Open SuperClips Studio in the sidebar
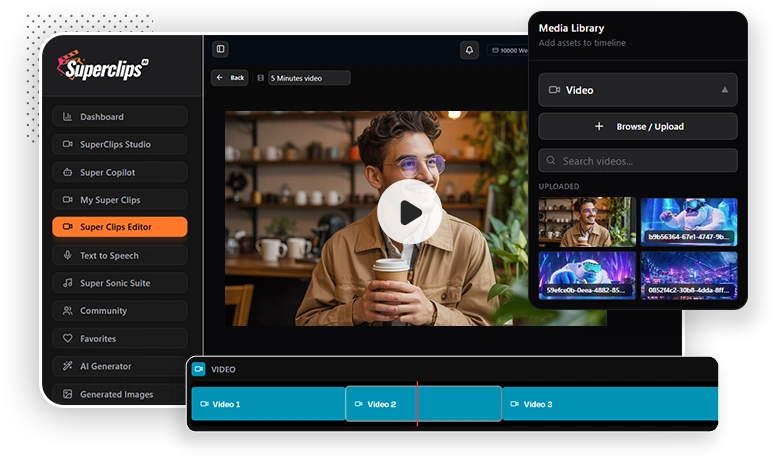The width and height of the screenshot is (775, 457). 120,144
